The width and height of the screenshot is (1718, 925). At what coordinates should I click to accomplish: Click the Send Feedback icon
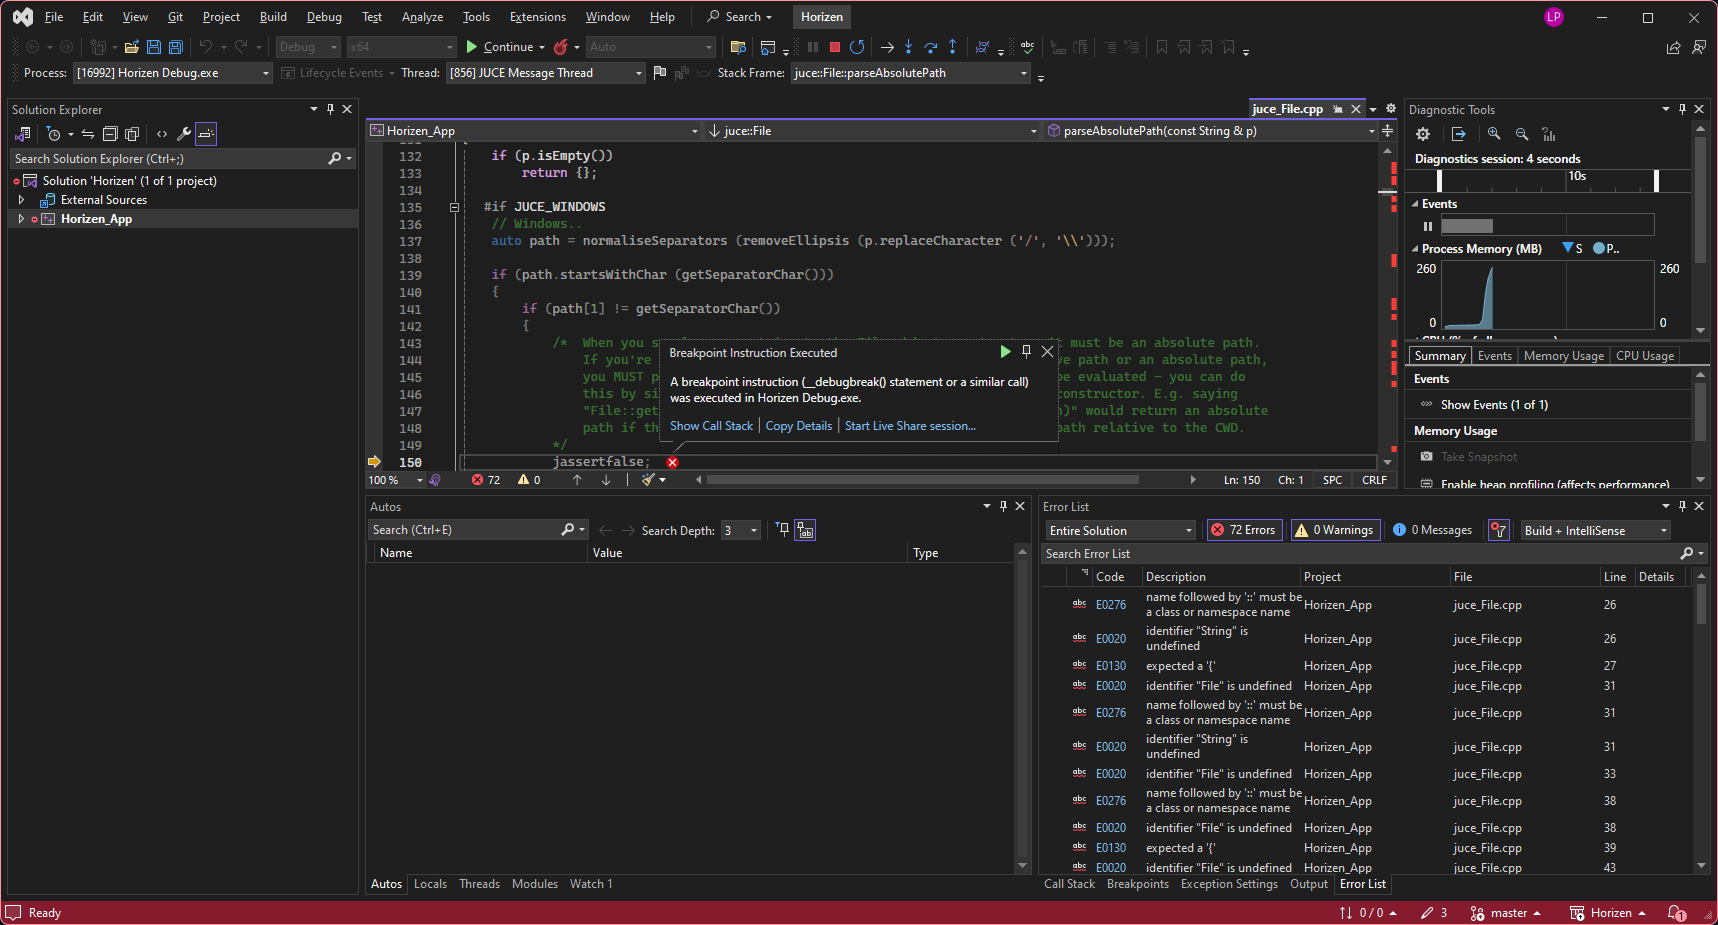tap(1698, 47)
